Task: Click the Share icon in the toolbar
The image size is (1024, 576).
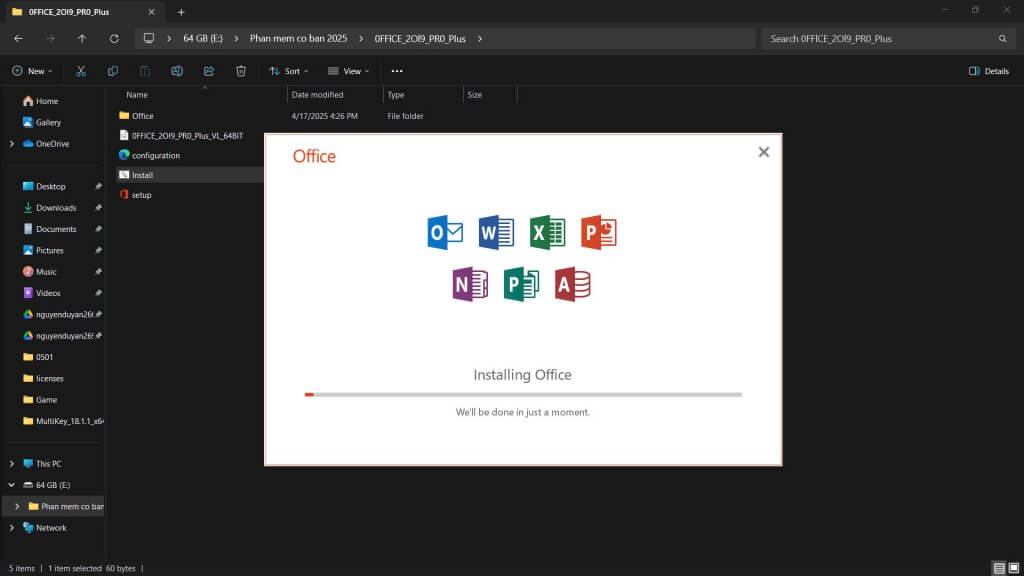Action: point(208,71)
